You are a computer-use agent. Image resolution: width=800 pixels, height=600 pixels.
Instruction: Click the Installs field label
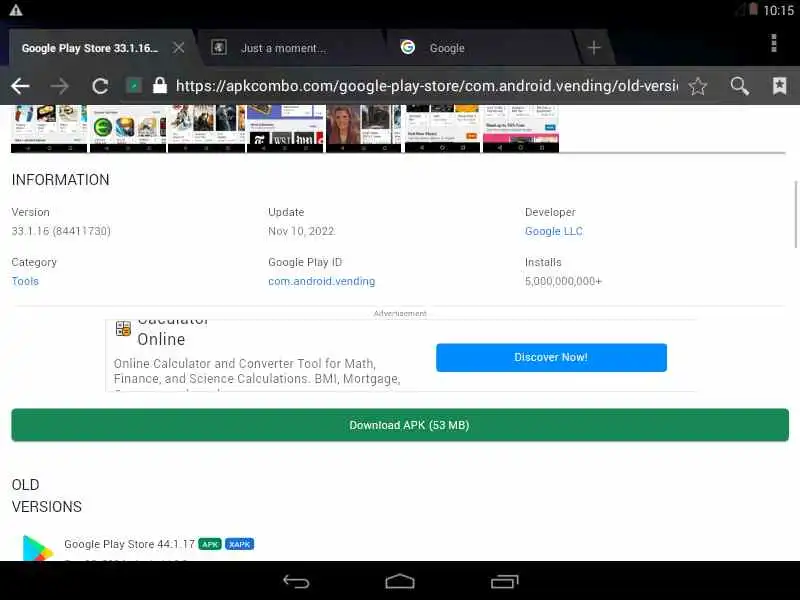(x=543, y=262)
